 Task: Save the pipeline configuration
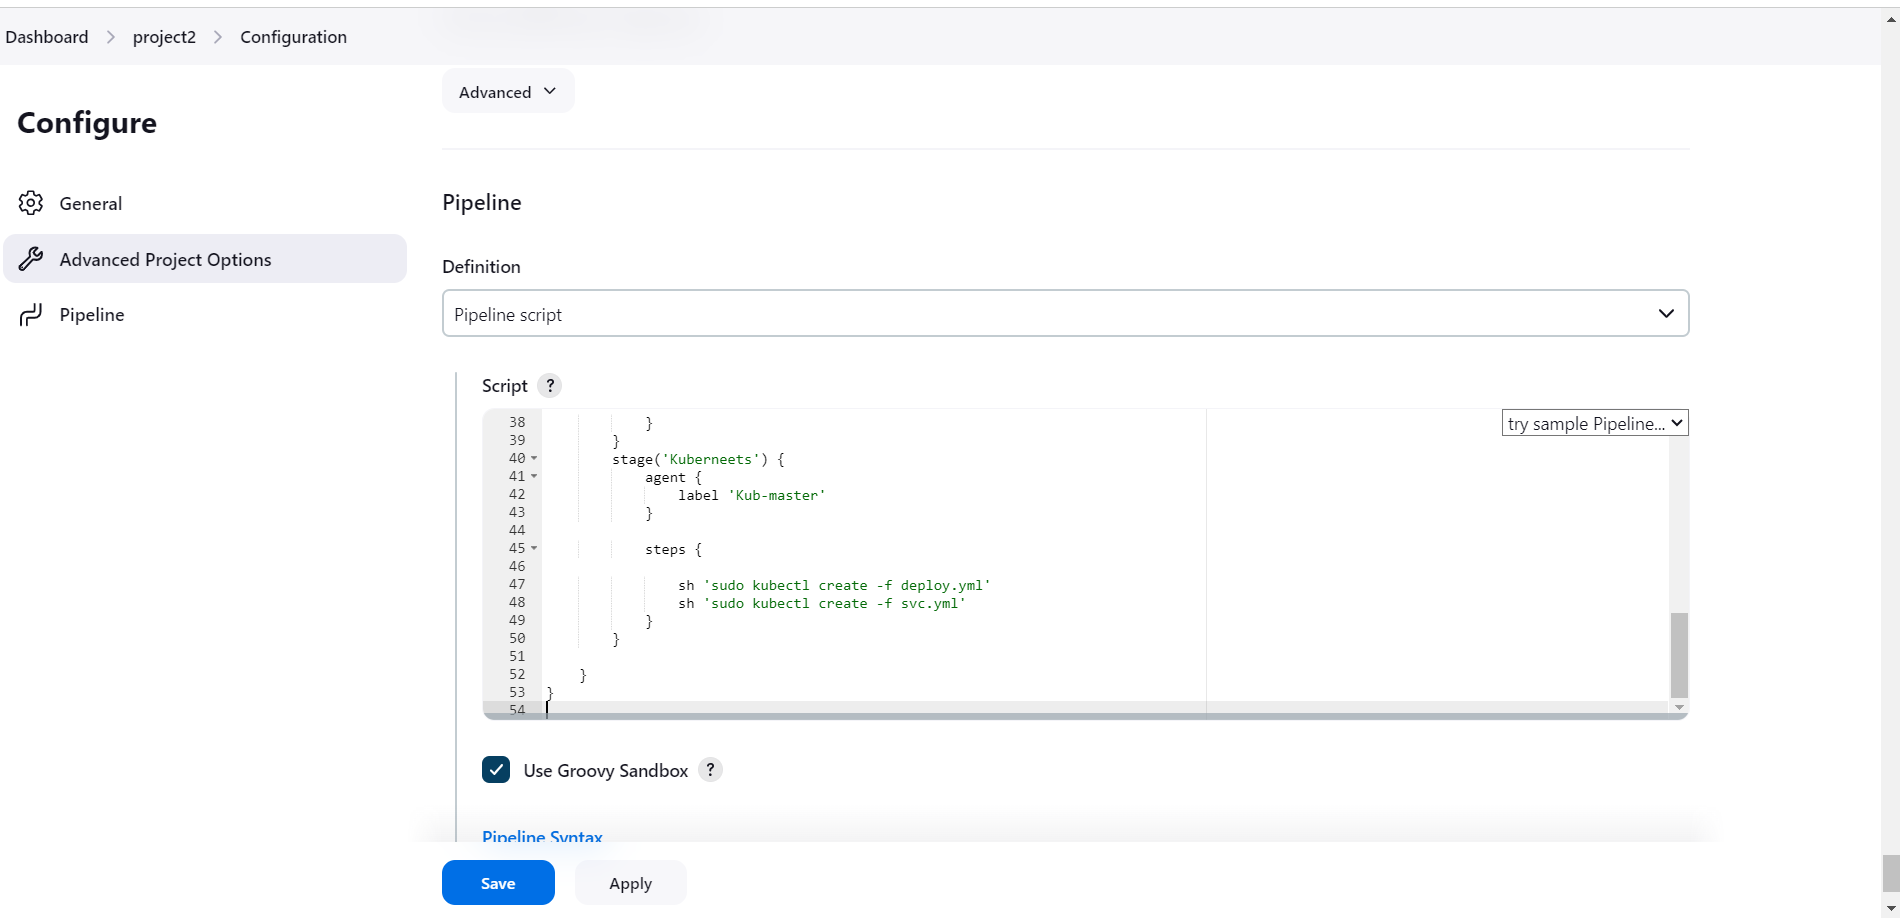click(x=498, y=883)
